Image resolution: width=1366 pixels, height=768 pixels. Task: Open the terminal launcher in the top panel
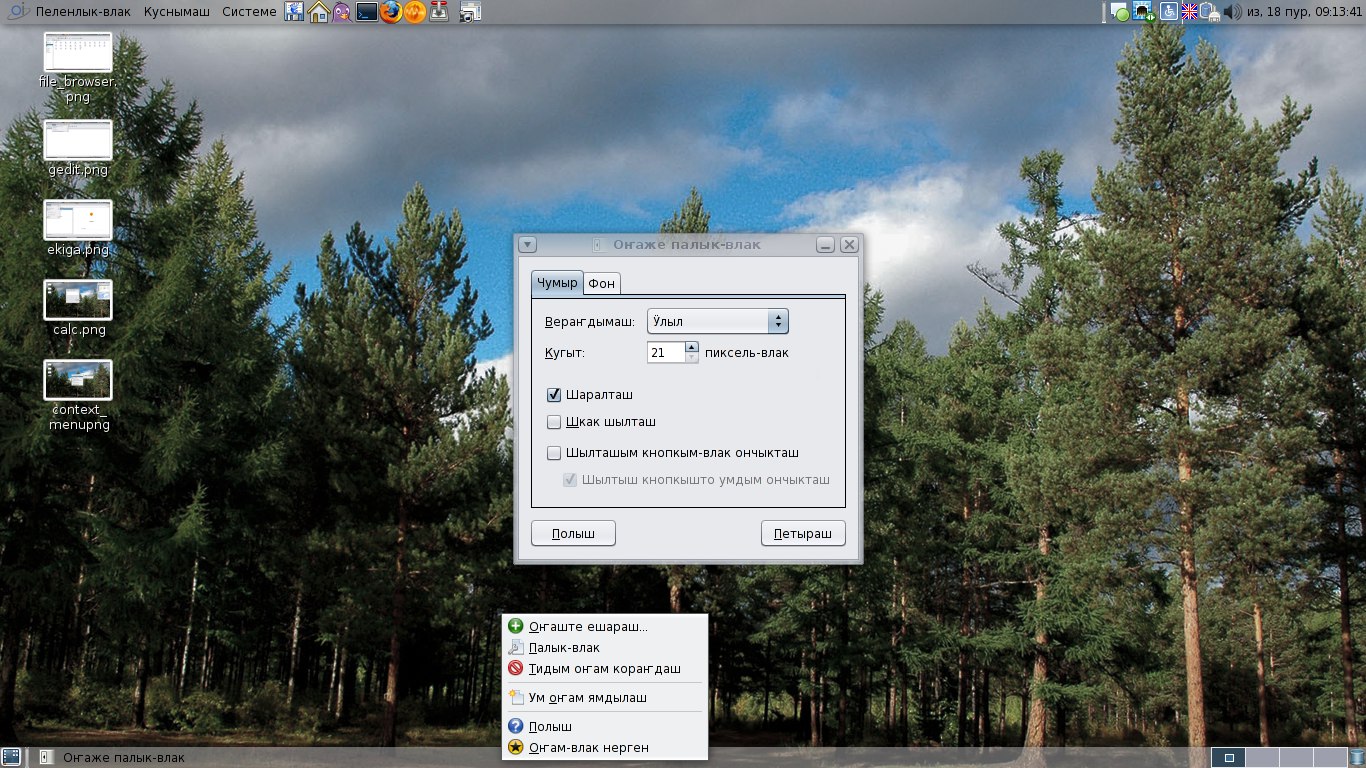click(x=367, y=12)
